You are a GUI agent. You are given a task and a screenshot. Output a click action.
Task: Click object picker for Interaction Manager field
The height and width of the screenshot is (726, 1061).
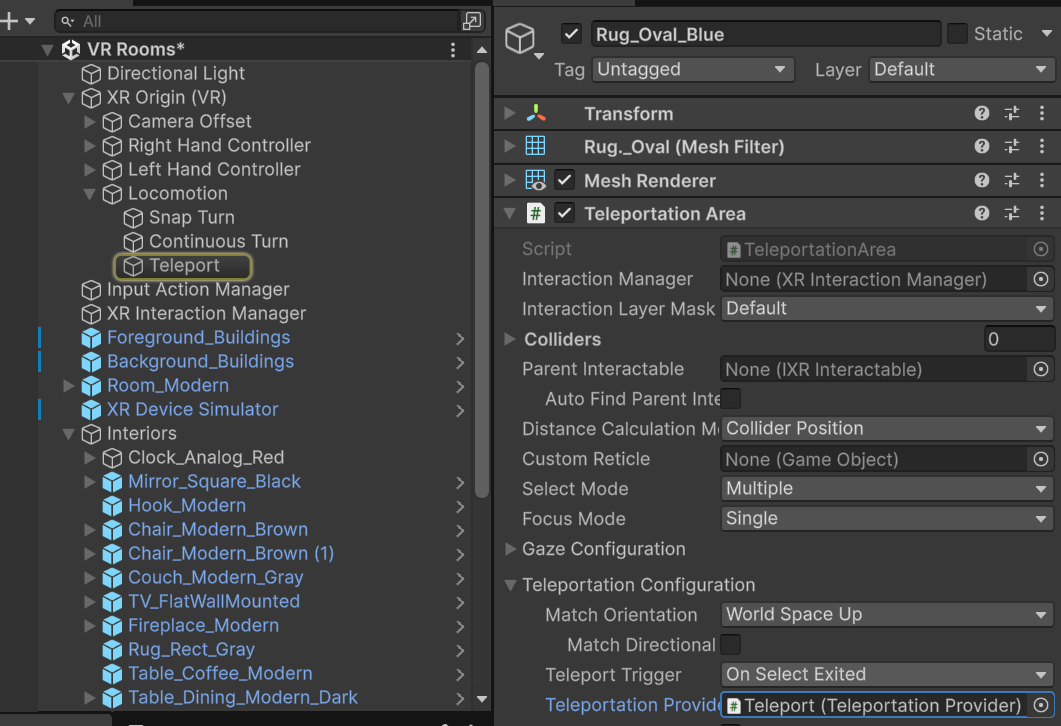(1041, 279)
